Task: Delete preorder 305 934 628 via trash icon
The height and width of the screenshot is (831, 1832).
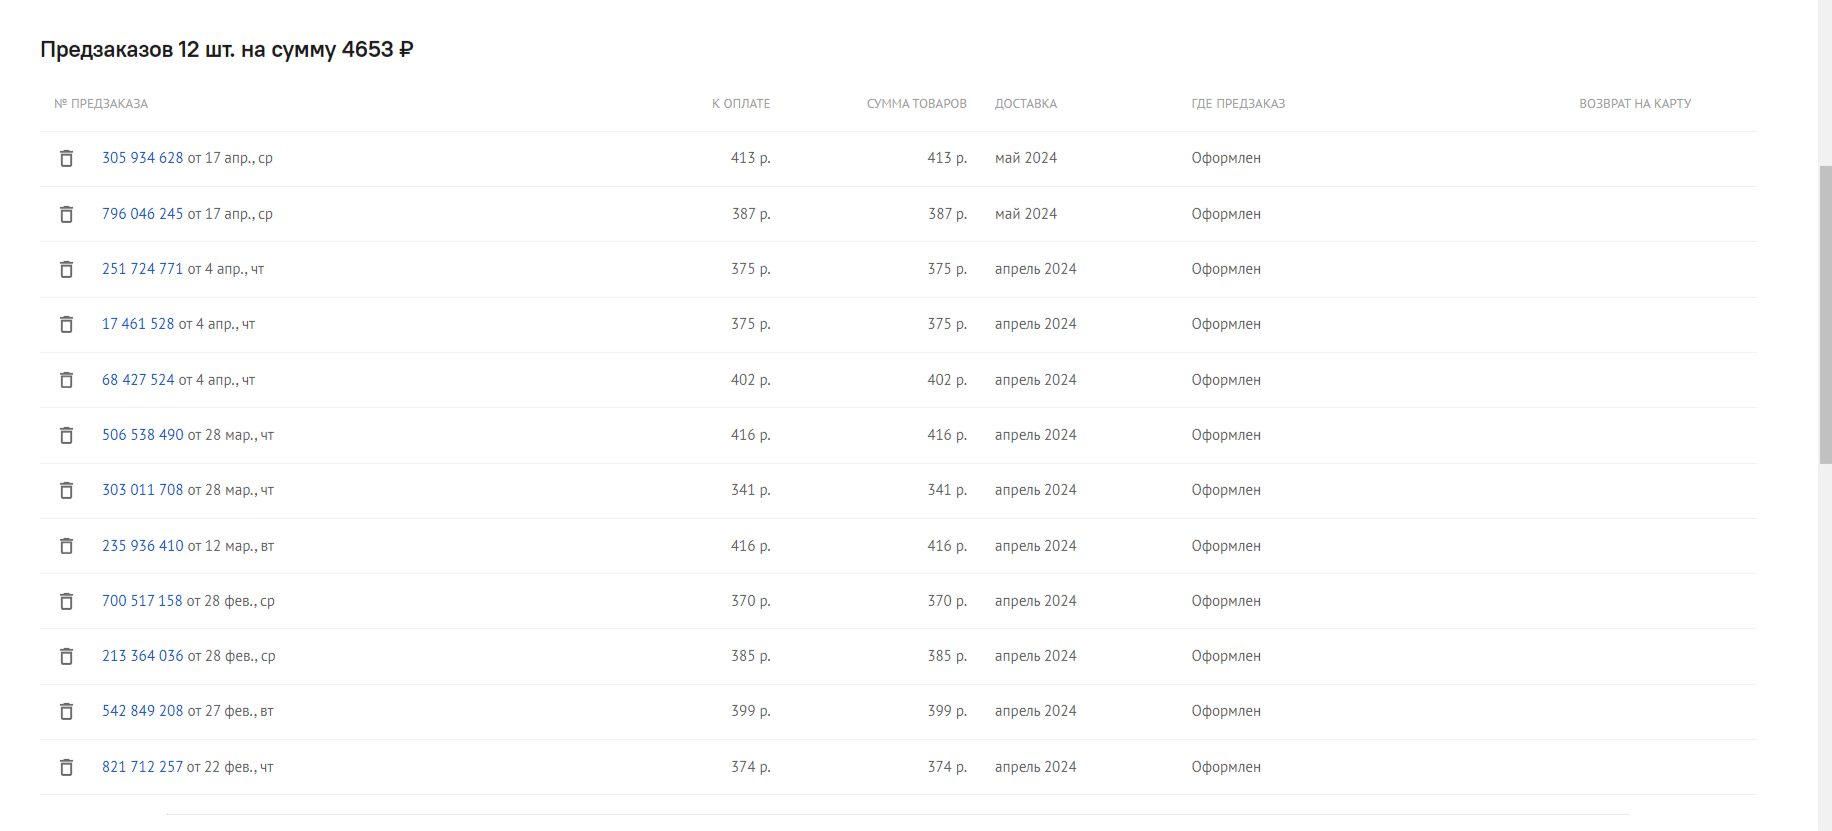Action: 66,158
